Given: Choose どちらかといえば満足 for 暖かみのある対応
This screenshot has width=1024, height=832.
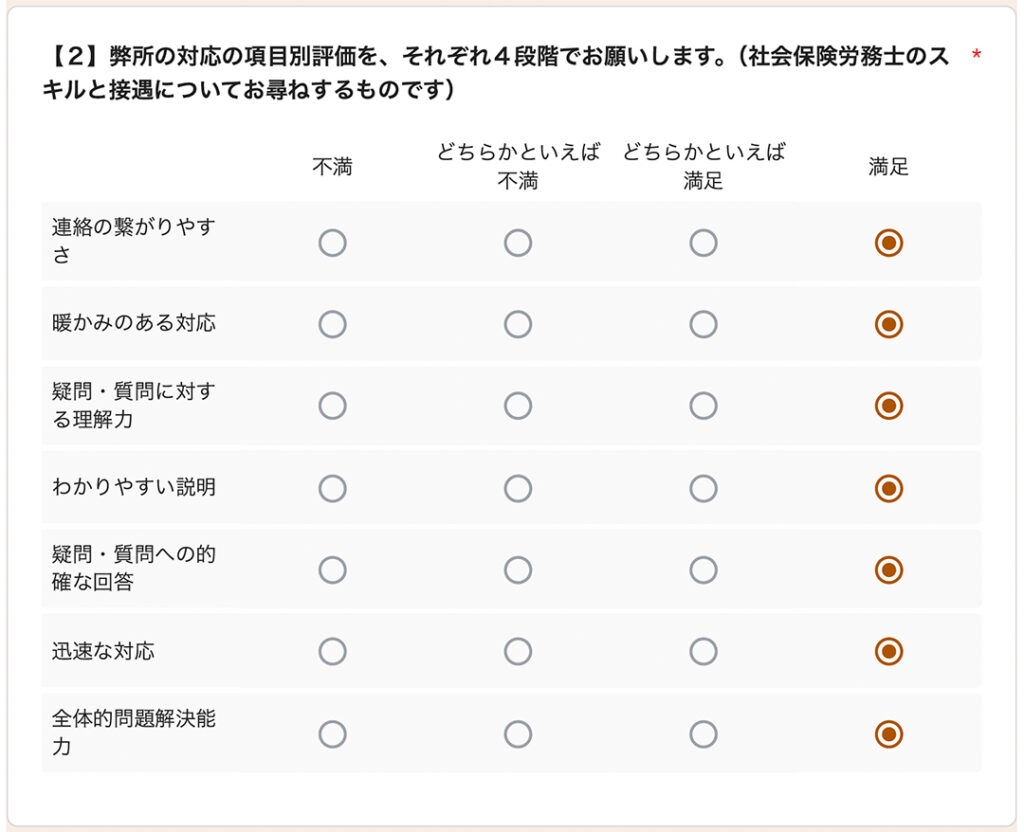Looking at the screenshot, I should (703, 323).
